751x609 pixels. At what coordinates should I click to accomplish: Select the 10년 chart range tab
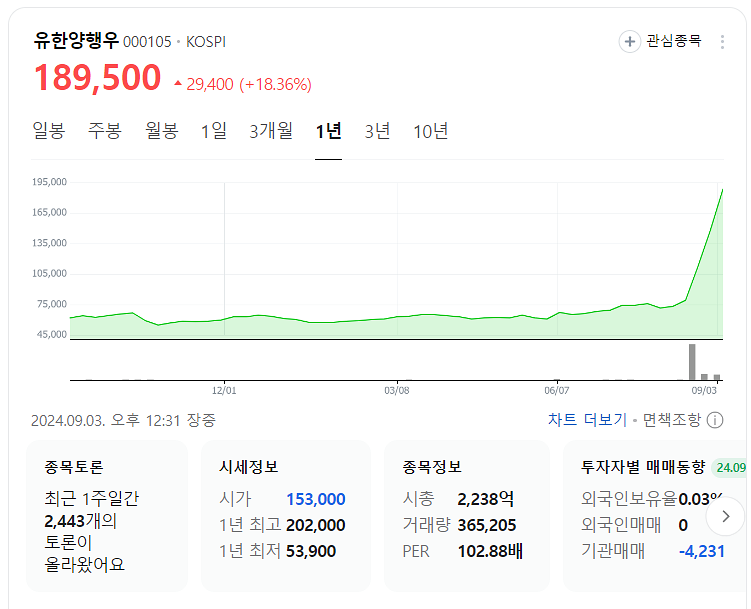pyautogui.click(x=431, y=131)
